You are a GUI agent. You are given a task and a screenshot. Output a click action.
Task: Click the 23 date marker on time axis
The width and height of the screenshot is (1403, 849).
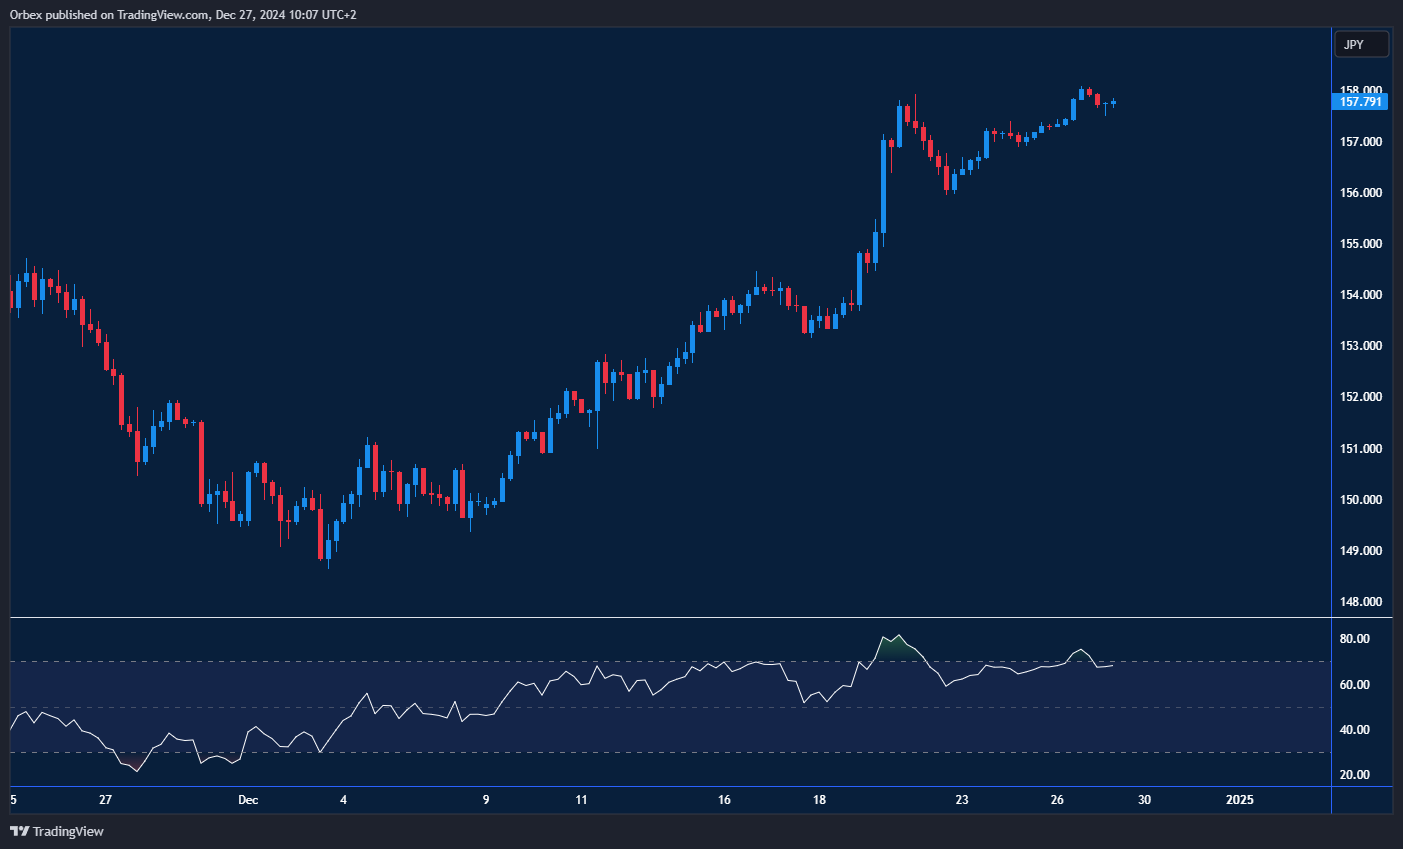point(961,800)
